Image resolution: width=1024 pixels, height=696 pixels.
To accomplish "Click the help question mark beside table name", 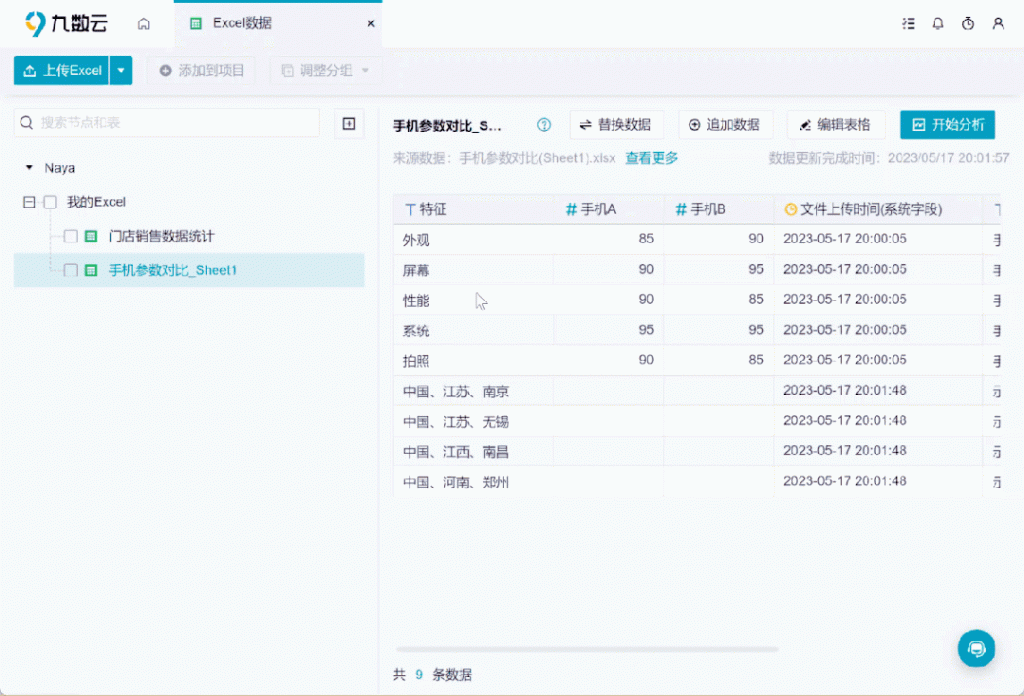I will 544,125.
